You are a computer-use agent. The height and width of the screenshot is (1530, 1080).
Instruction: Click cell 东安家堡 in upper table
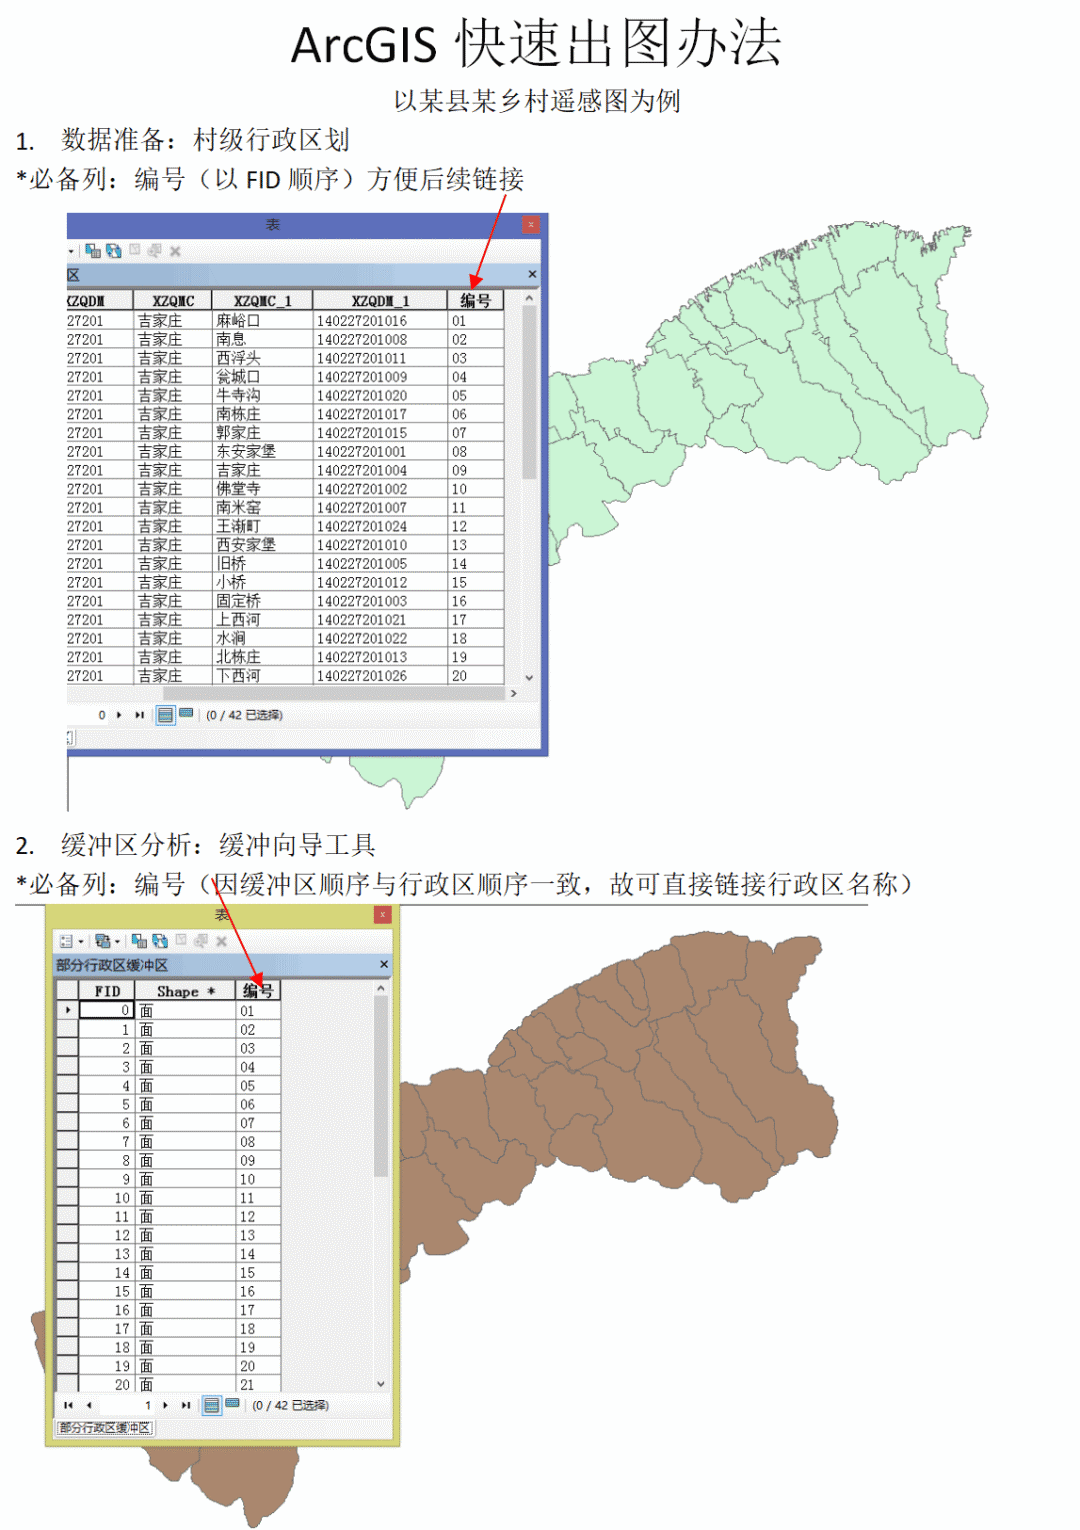click(x=262, y=452)
